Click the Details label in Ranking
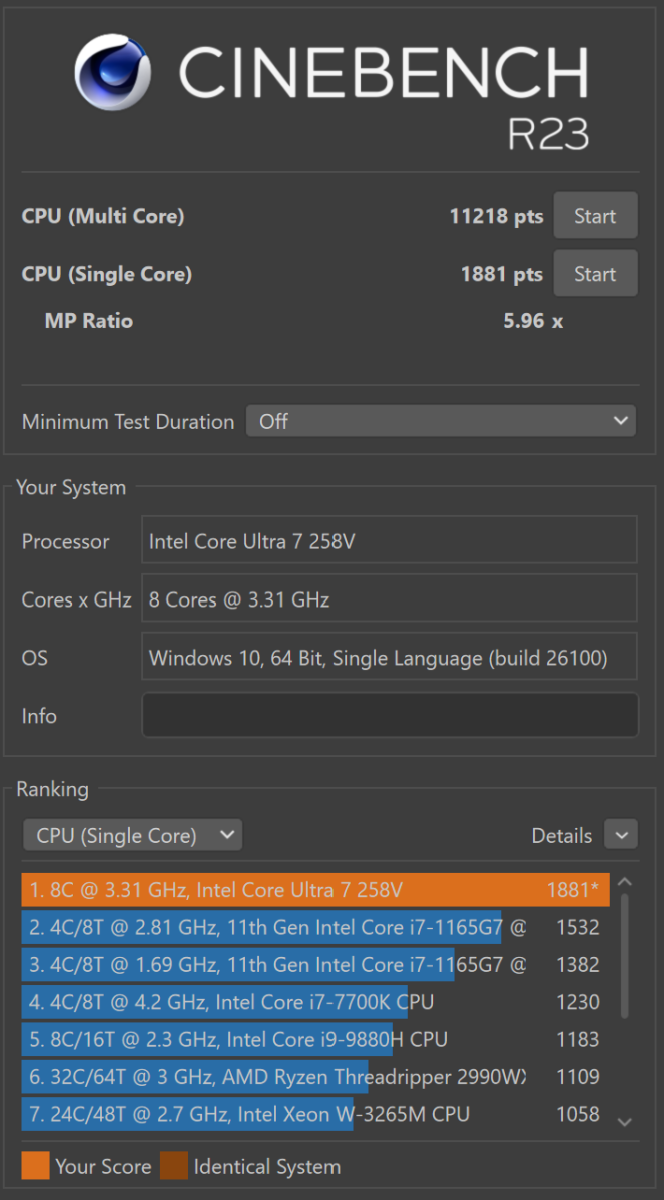The image size is (664, 1200). (x=562, y=835)
